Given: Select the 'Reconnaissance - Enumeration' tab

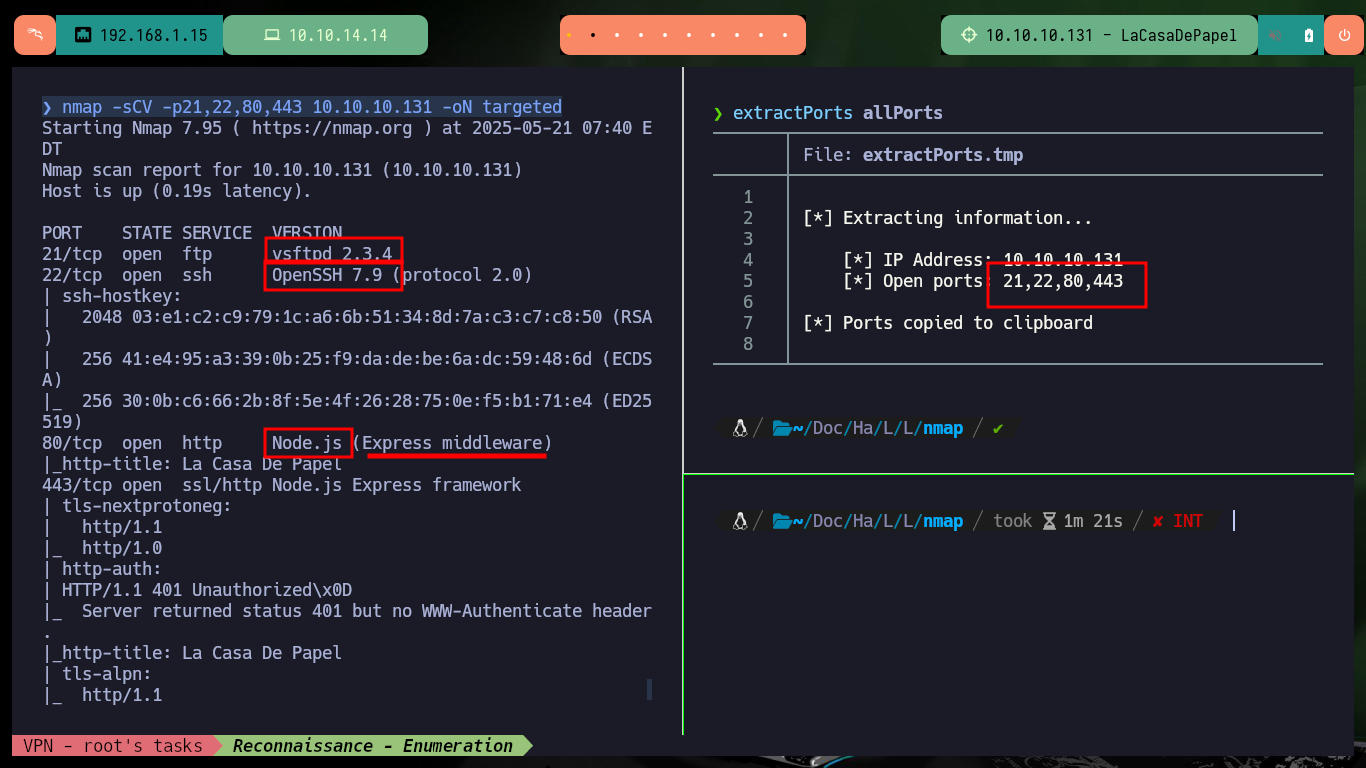Looking at the screenshot, I should [372, 746].
